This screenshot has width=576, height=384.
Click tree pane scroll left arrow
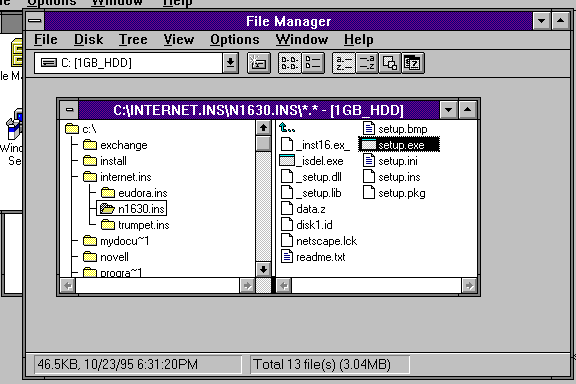pos(68,286)
